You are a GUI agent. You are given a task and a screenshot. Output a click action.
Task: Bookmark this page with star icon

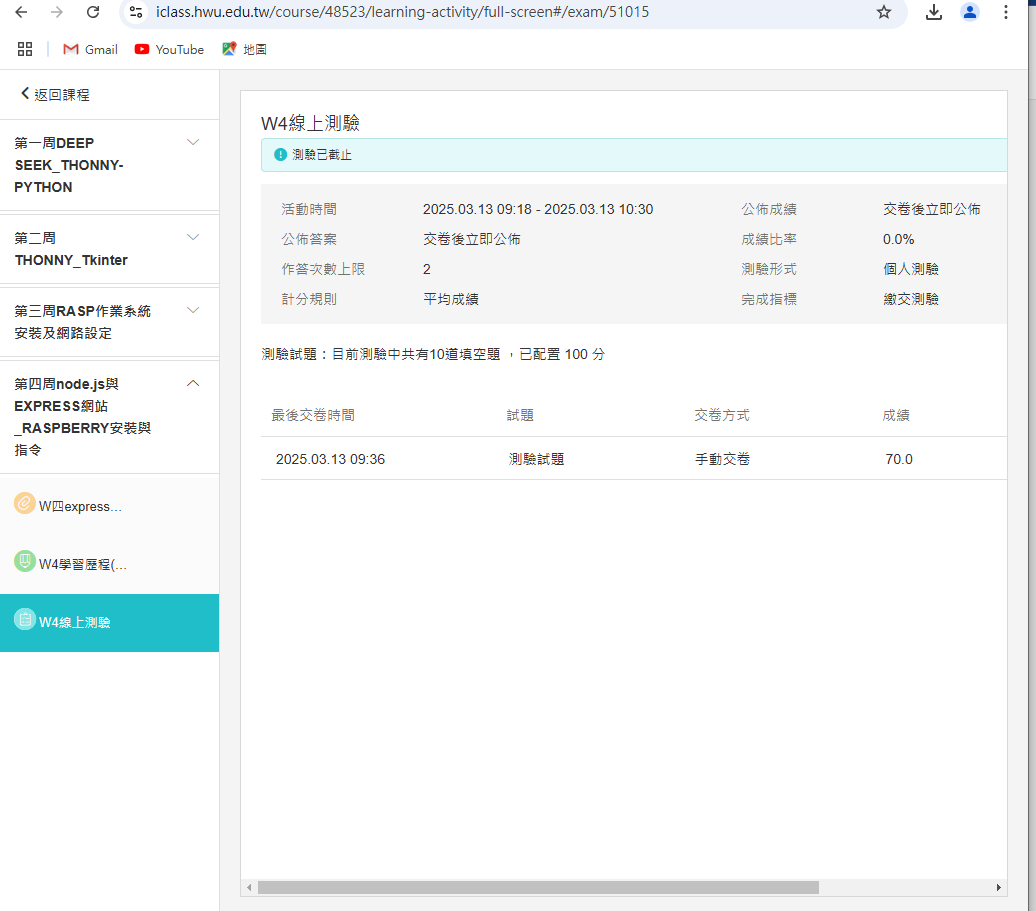pyautogui.click(x=883, y=12)
